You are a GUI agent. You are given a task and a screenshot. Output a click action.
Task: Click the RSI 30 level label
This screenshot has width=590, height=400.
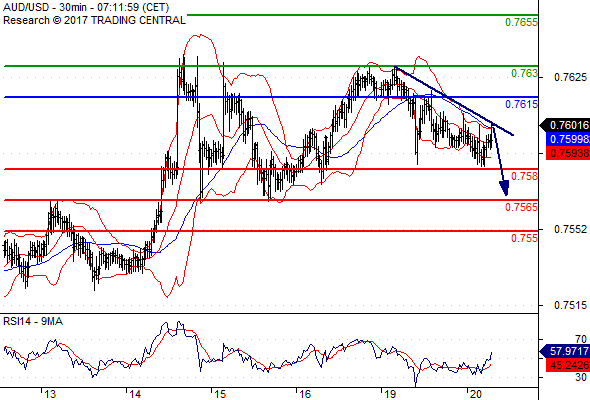(581, 377)
